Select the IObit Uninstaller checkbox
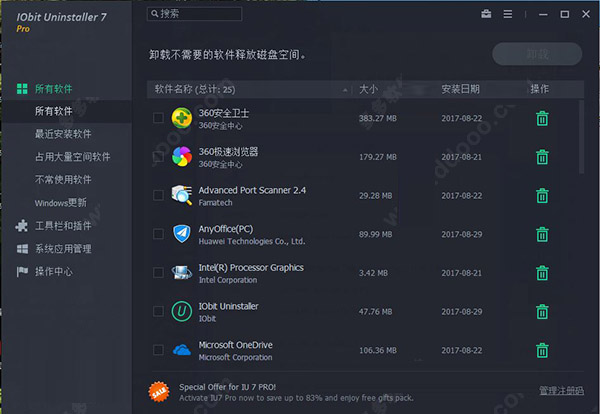The height and width of the screenshot is (414, 600). tap(158, 311)
